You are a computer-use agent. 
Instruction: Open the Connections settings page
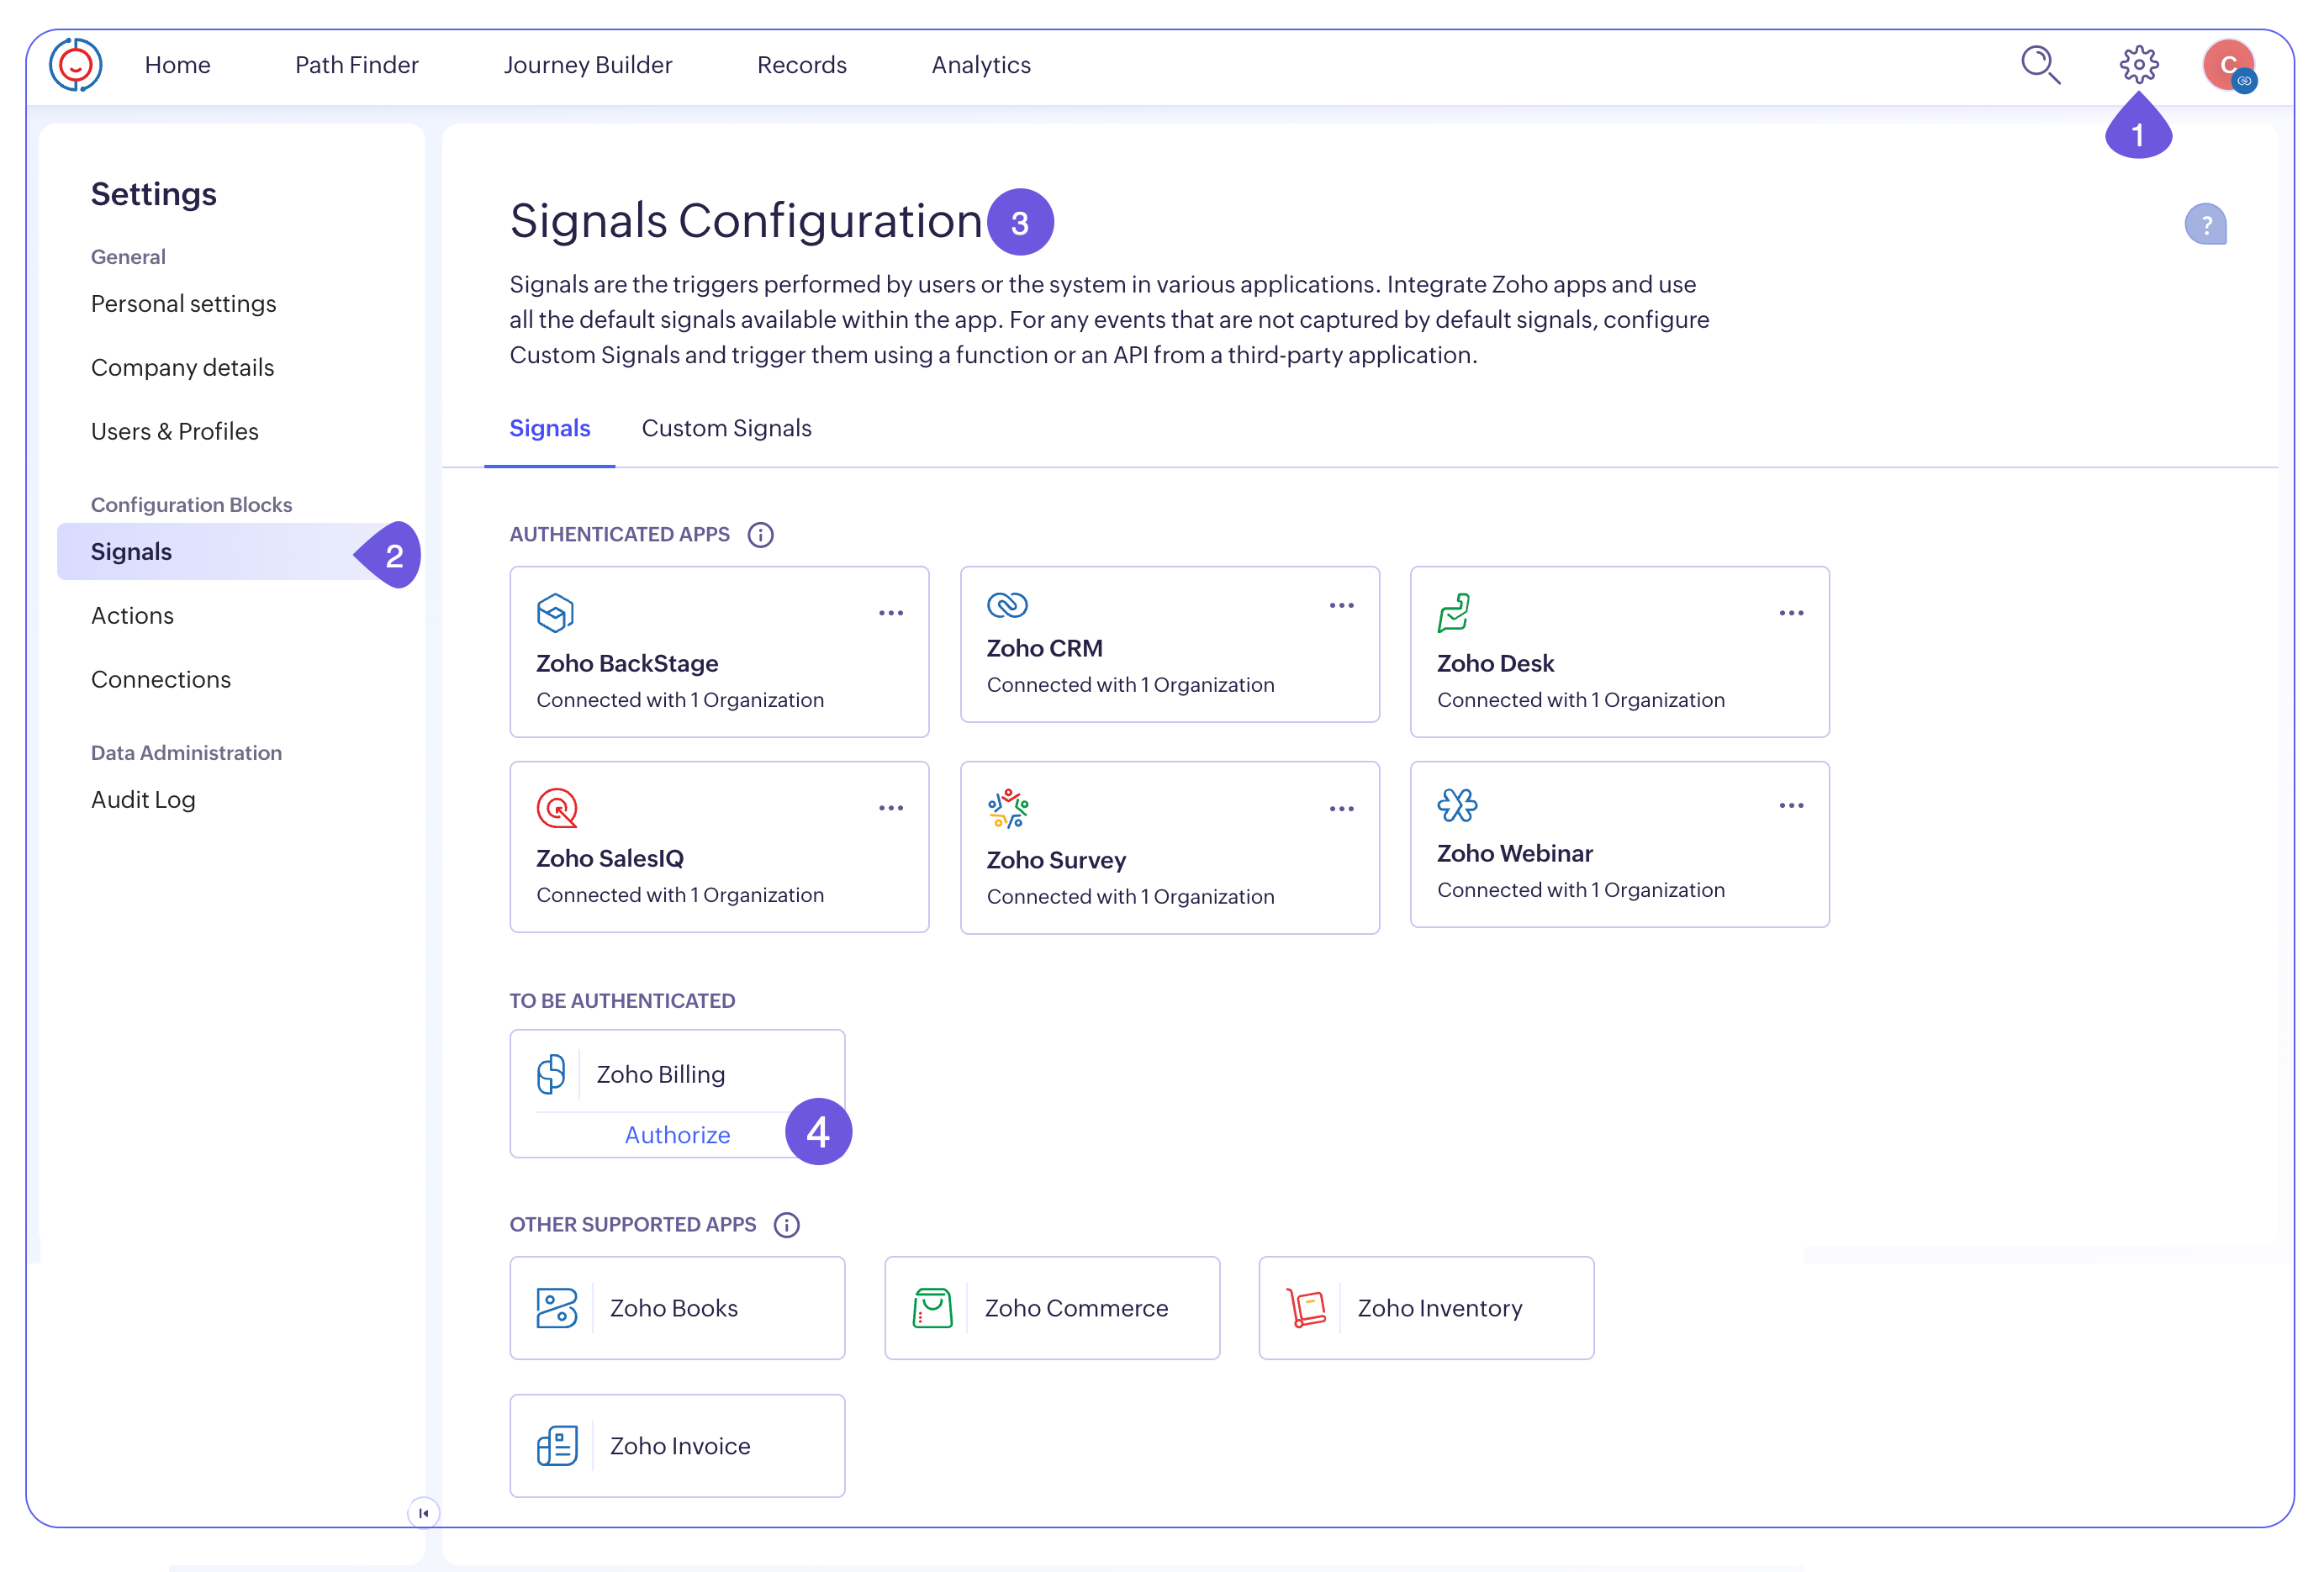pos(161,680)
